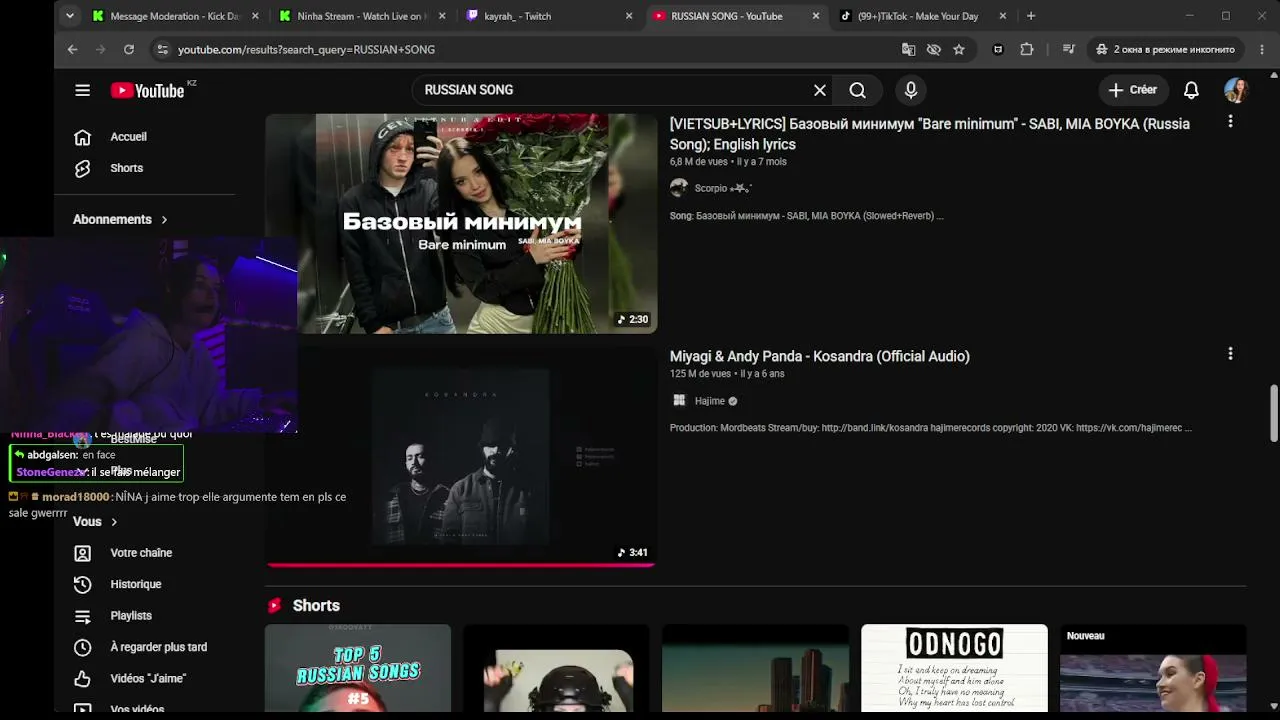
Task: Open the Top 5 Russian Songs short
Action: (358, 668)
